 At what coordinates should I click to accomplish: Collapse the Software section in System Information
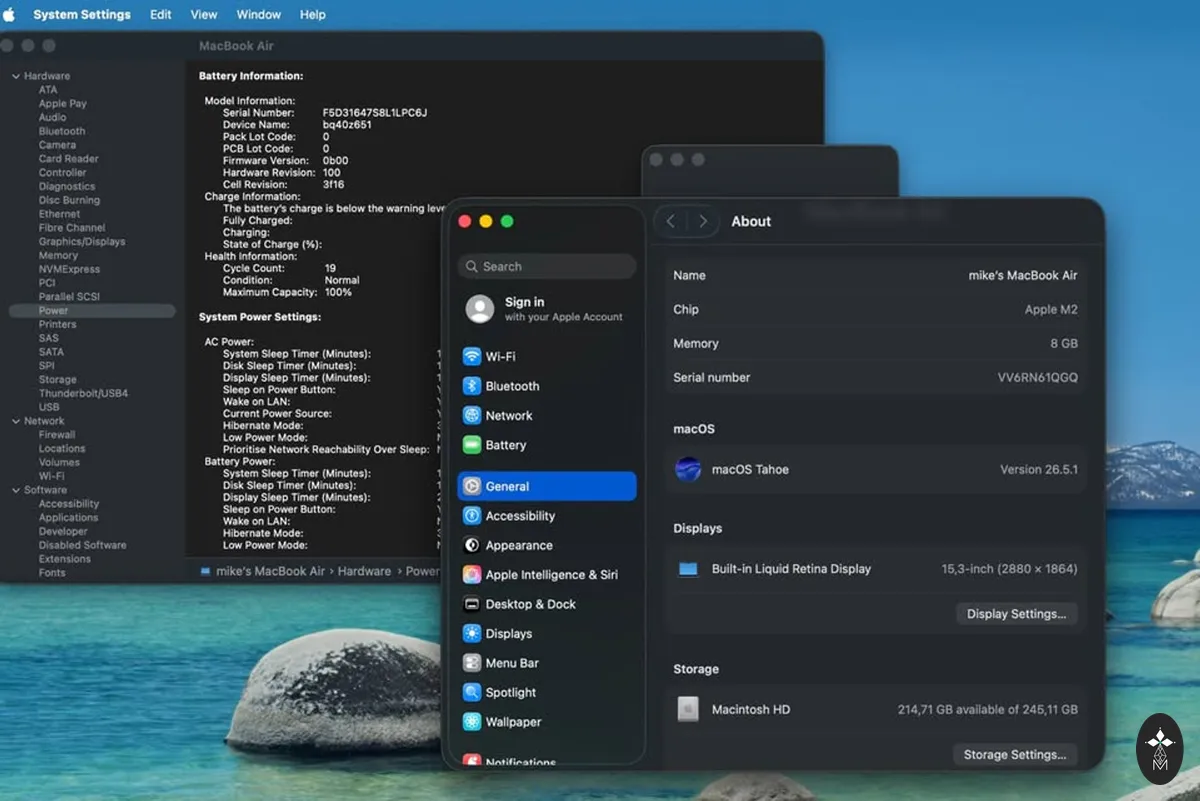click(x=16, y=490)
